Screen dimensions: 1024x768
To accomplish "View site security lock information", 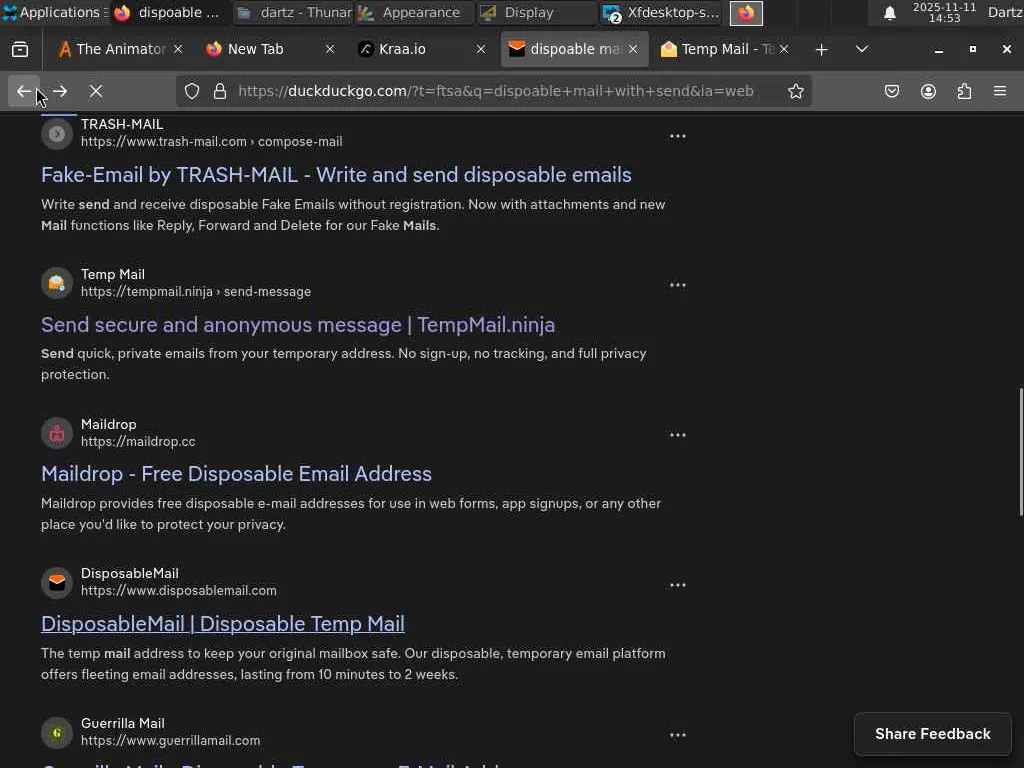I will [x=220, y=91].
